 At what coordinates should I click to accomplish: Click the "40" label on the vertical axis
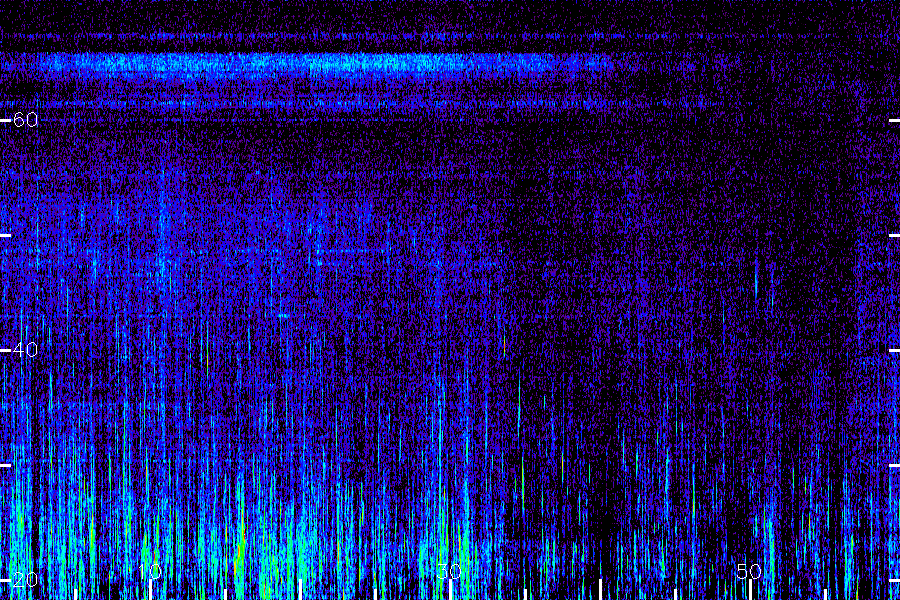[x=25, y=350]
